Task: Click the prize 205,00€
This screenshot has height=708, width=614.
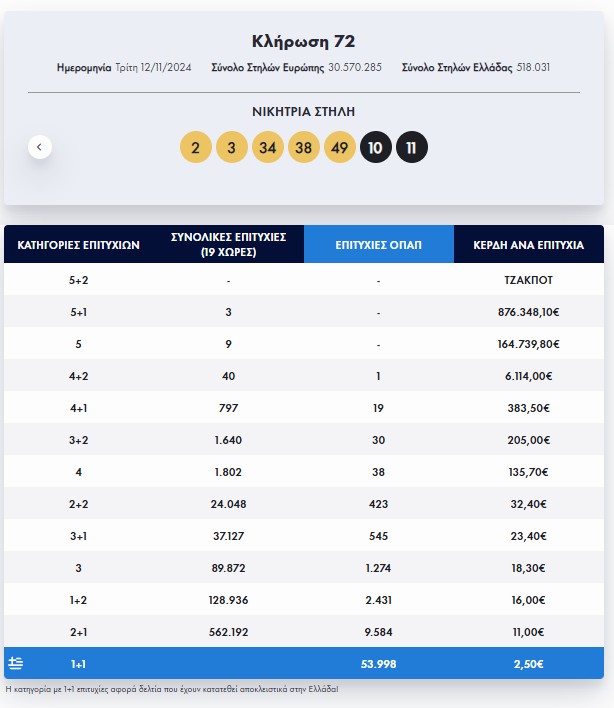Action: click(x=529, y=440)
